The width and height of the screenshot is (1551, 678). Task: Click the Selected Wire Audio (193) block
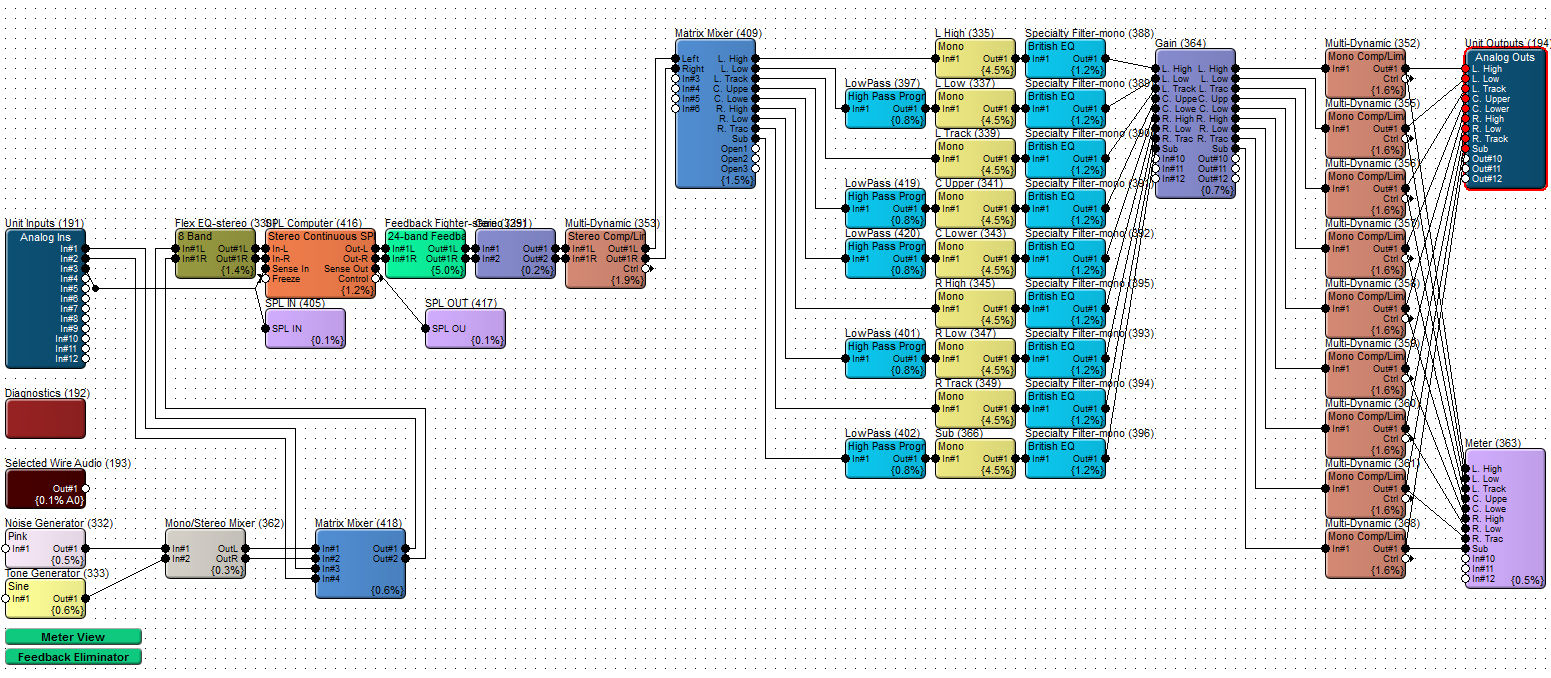click(45, 489)
